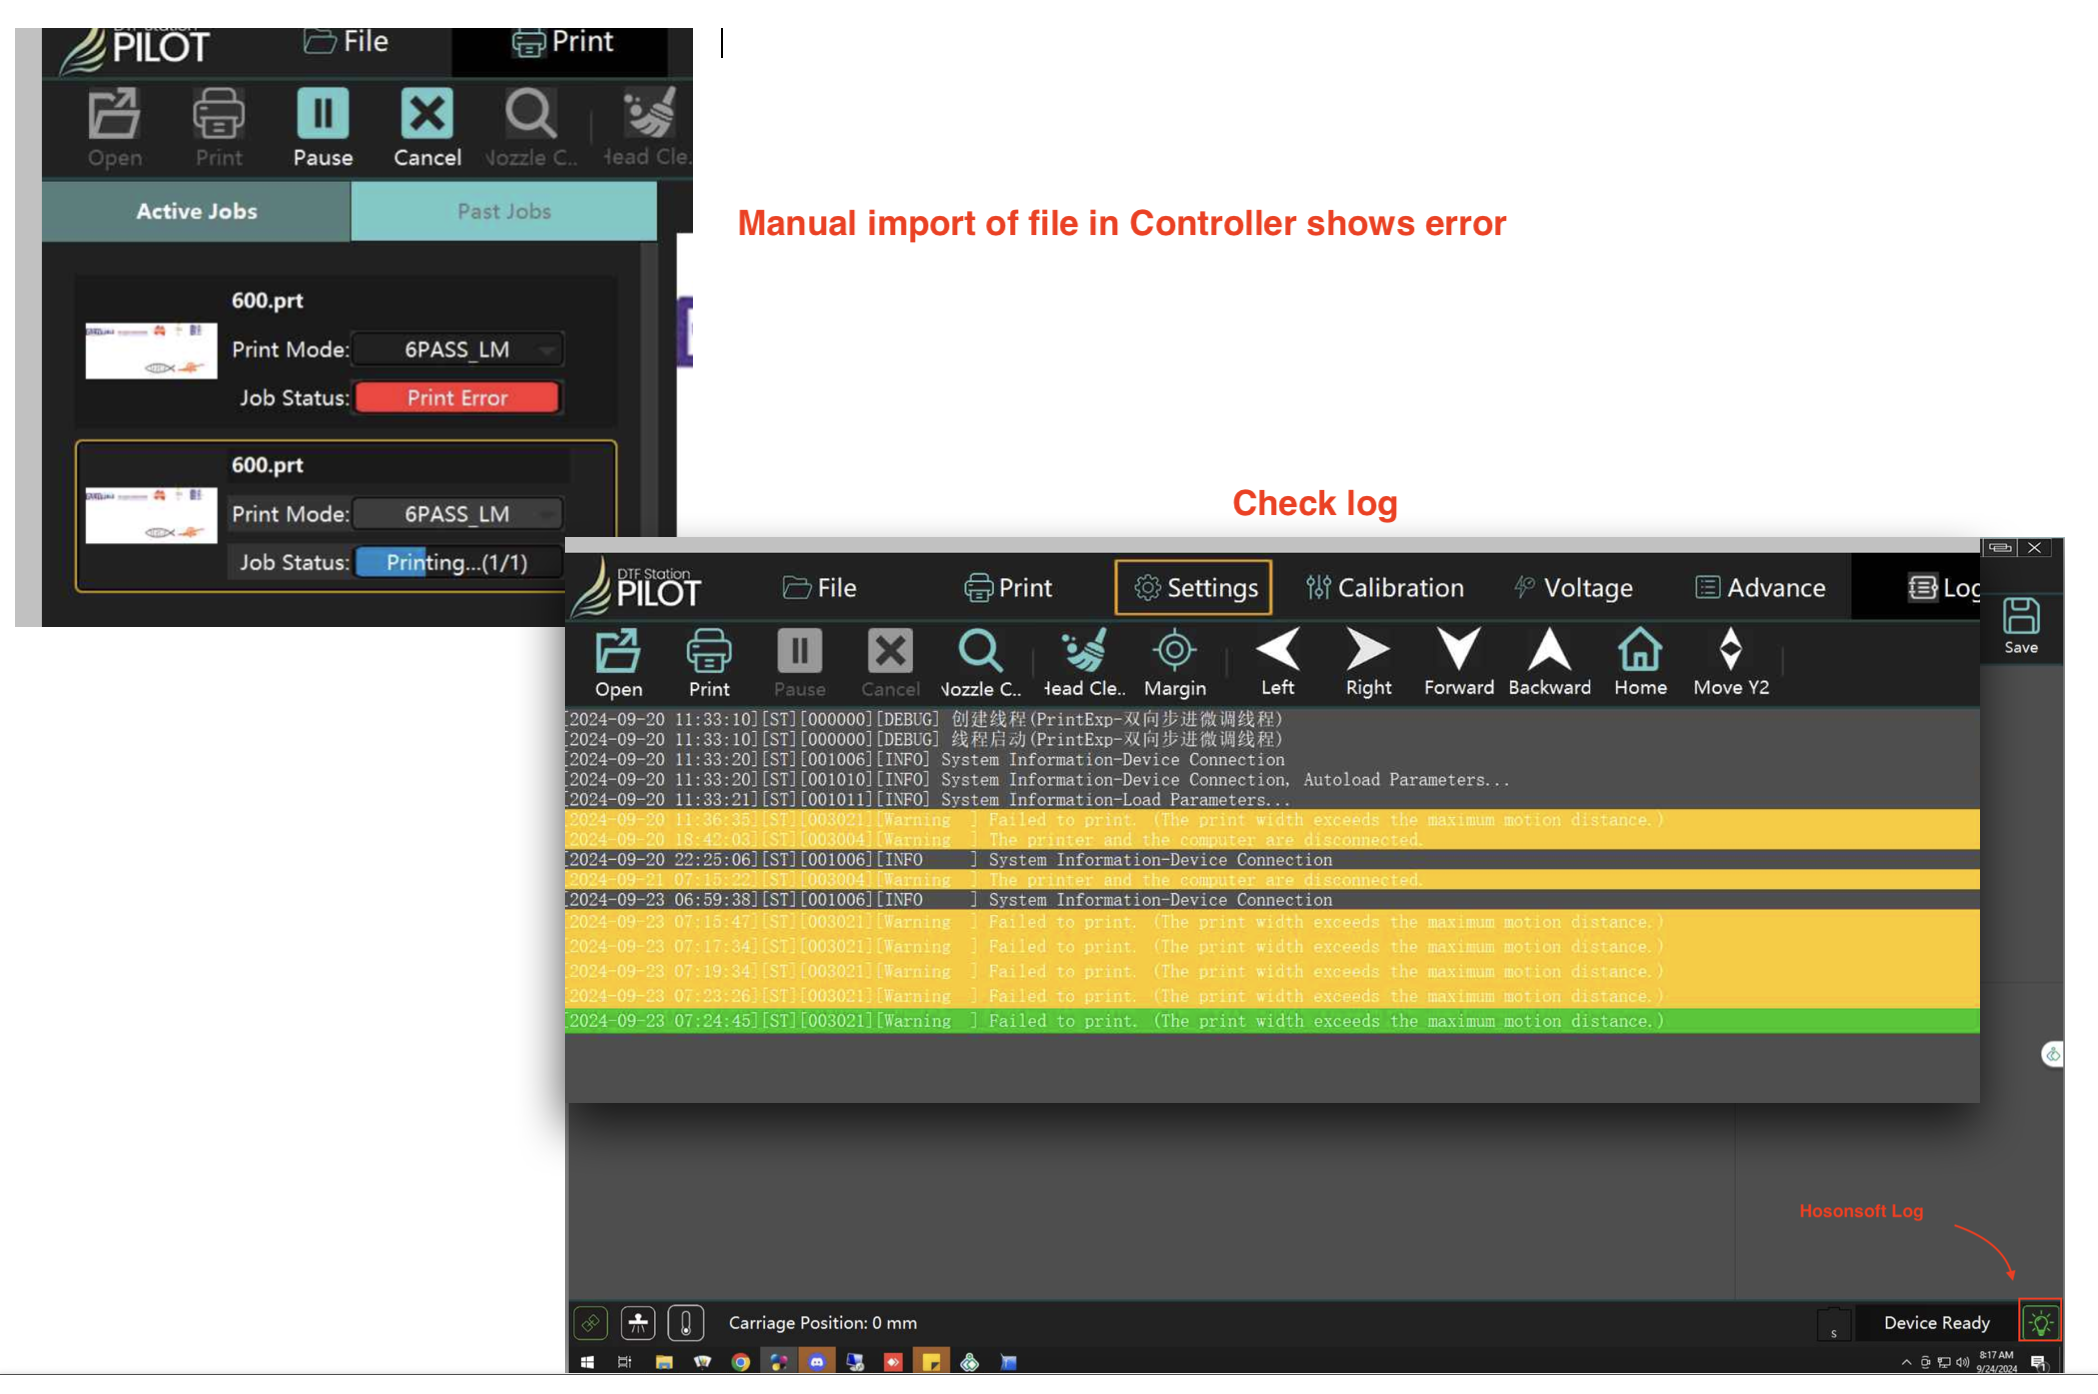Select the 11:36:35 Failed to print log row
This screenshot has height=1394, width=2098.
tap(1271, 820)
